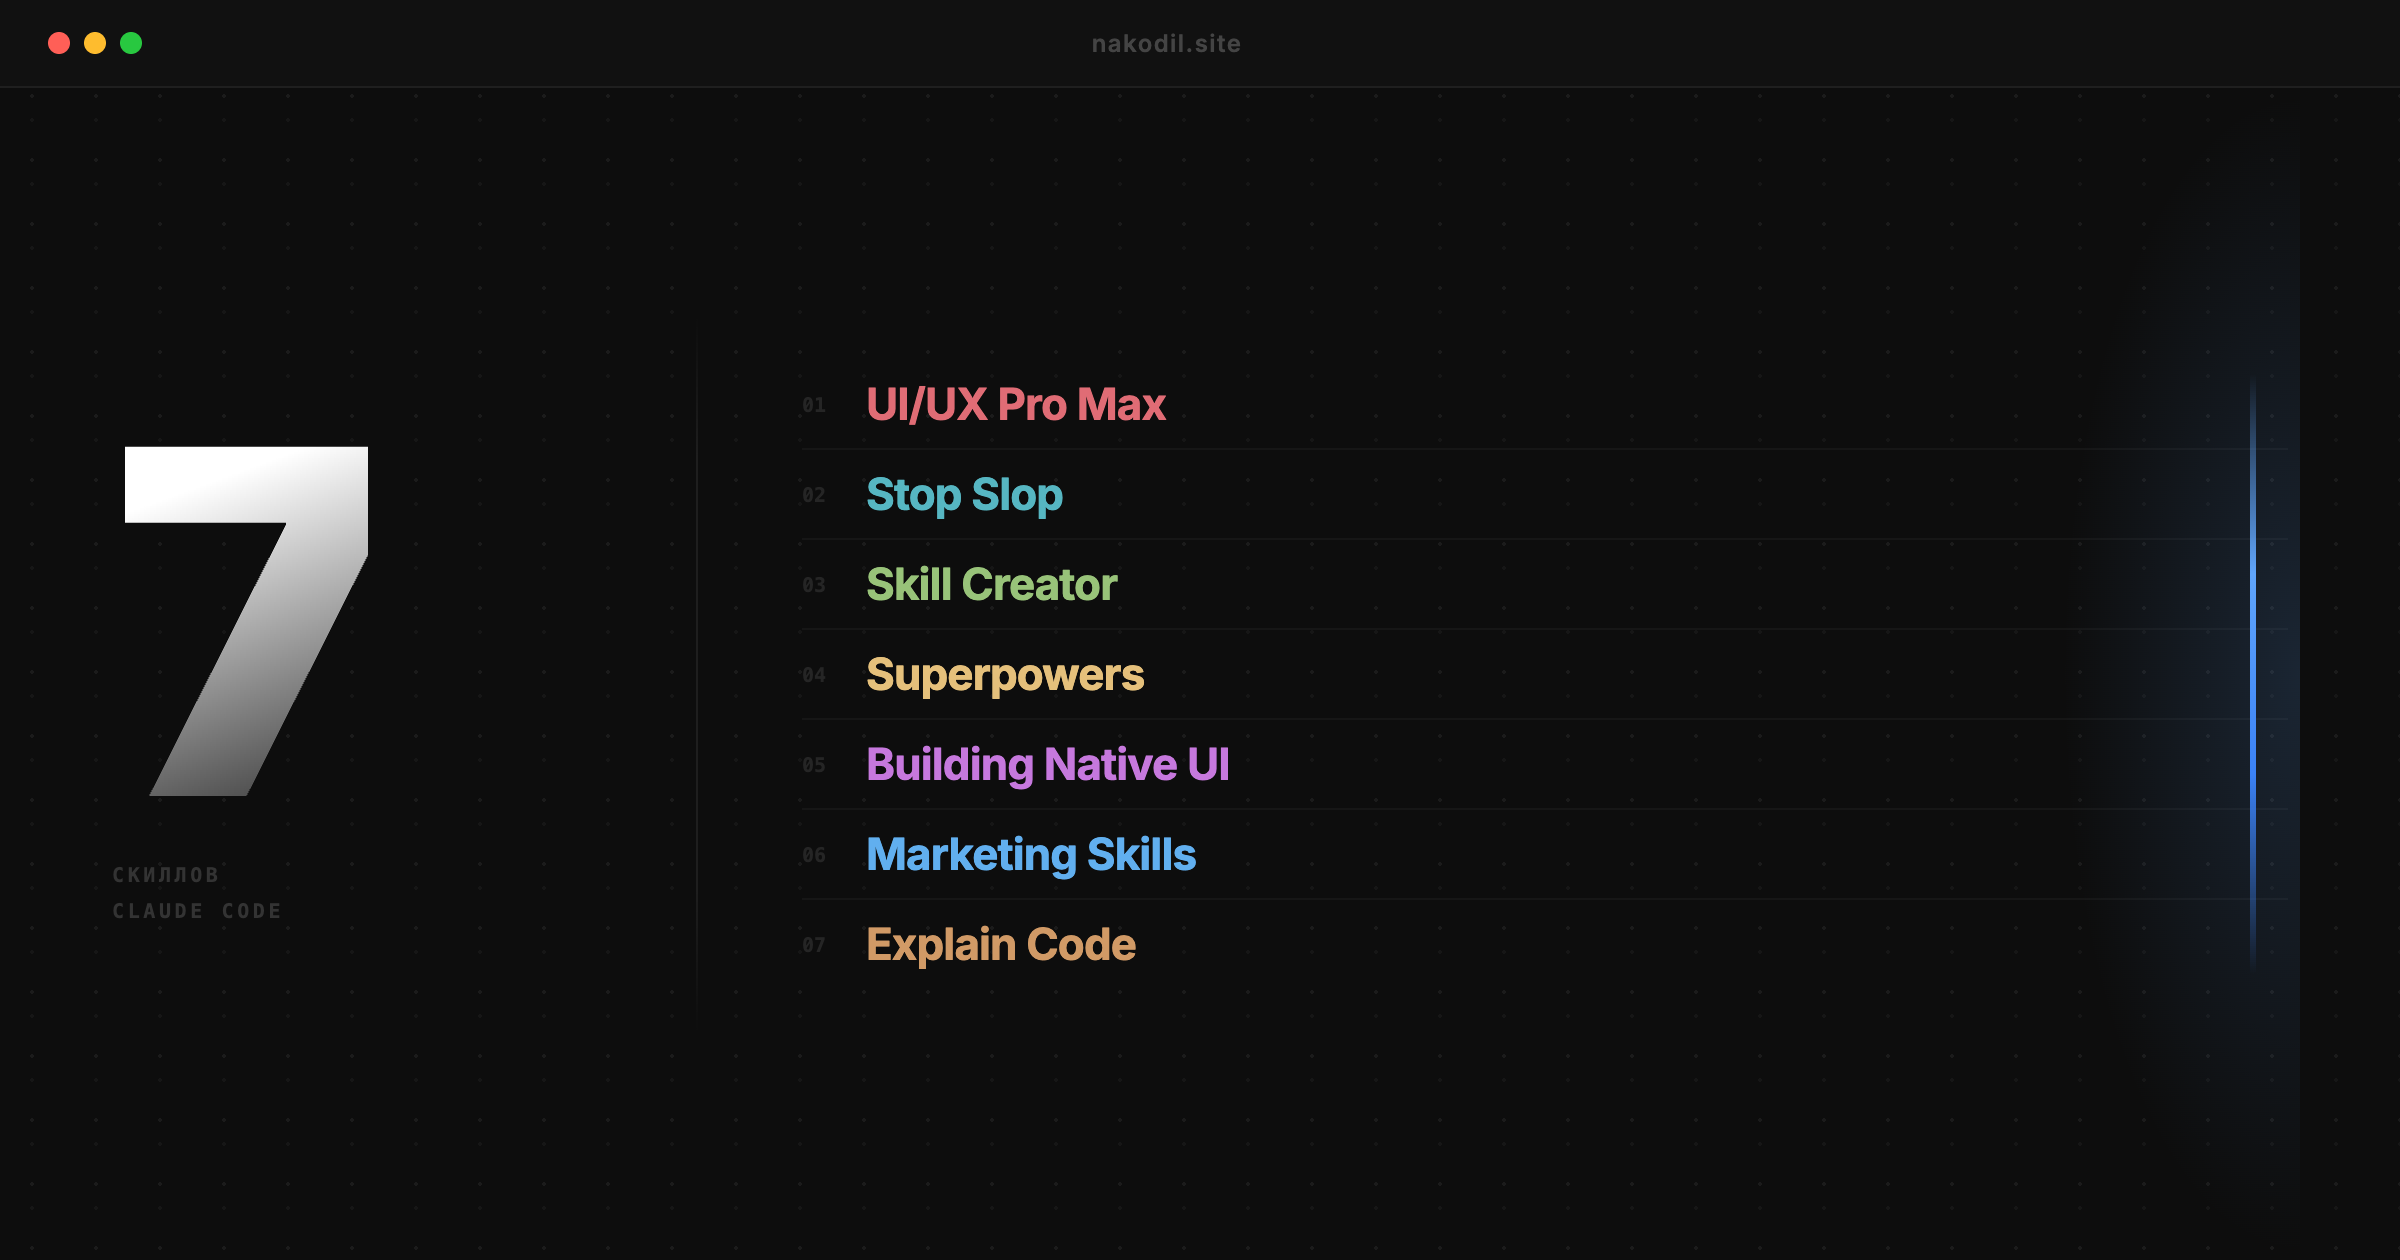Click the green maximize window button
The width and height of the screenshot is (2400, 1260).
point(131,43)
